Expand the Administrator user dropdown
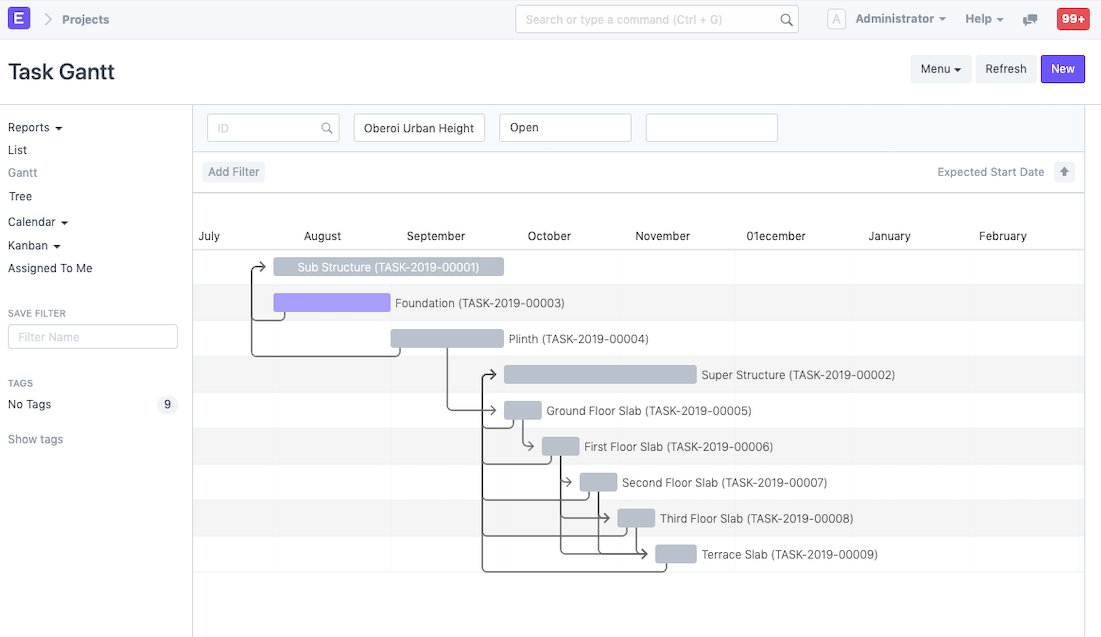Viewport: 1101px width, 637px height. 900,19
